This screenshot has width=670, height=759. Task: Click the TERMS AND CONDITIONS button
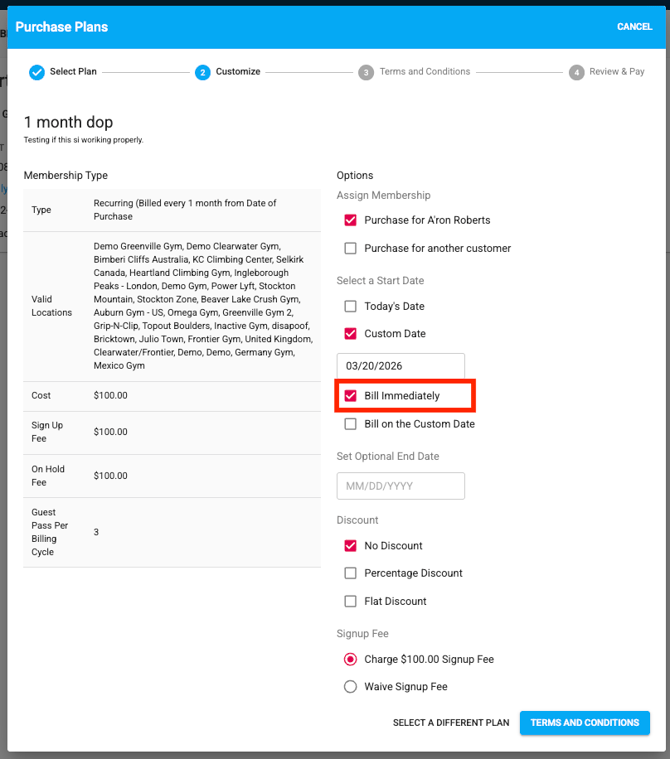pos(585,723)
